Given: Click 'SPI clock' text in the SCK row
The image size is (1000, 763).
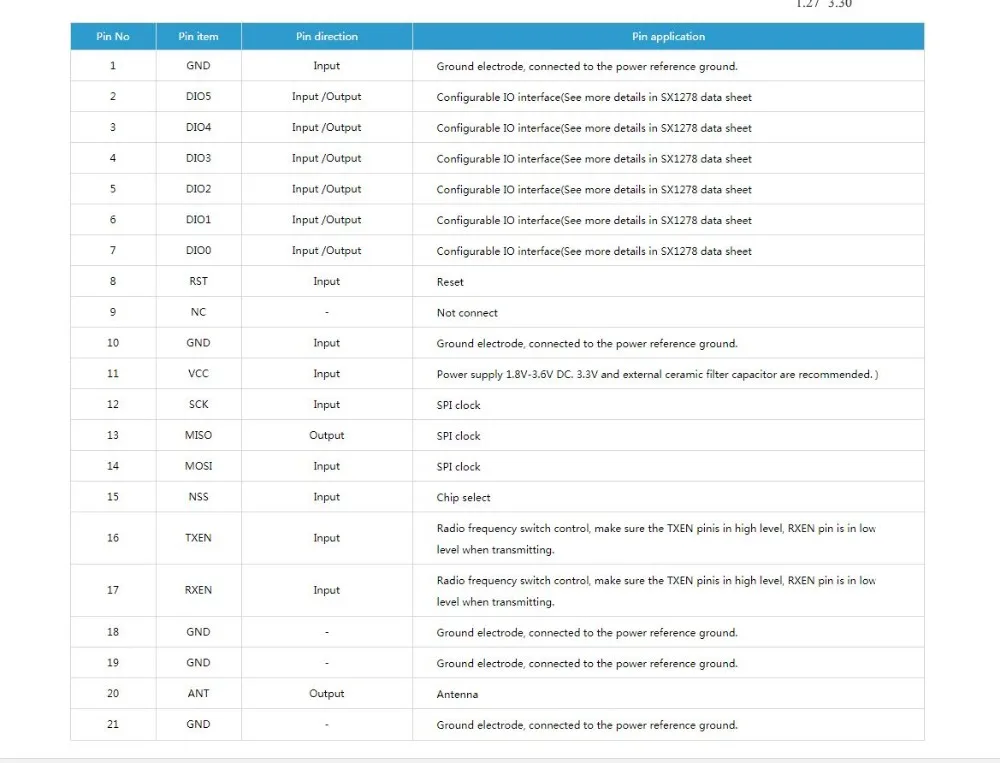Looking at the screenshot, I should (459, 405).
